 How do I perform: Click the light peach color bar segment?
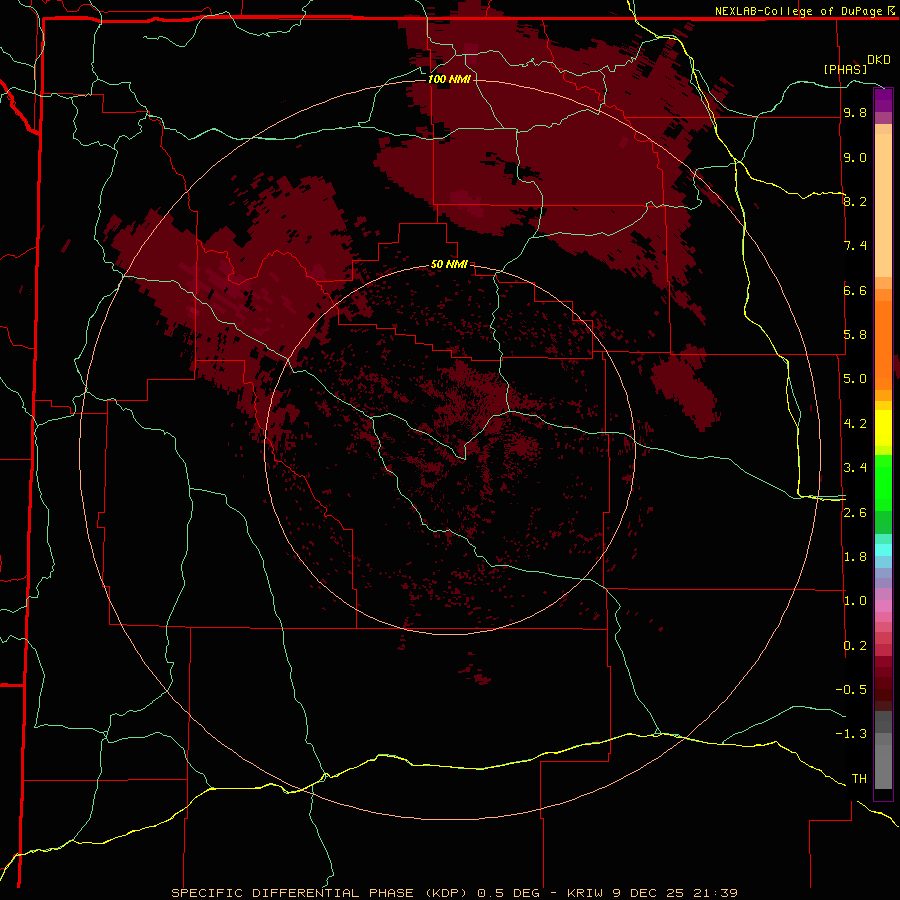tap(883, 205)
